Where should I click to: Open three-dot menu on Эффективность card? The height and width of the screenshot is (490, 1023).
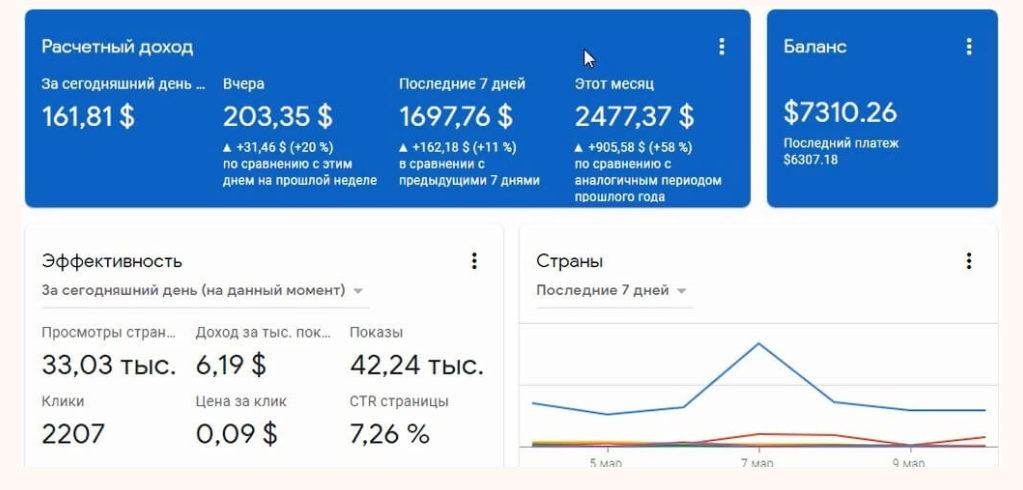pos(474,261)
